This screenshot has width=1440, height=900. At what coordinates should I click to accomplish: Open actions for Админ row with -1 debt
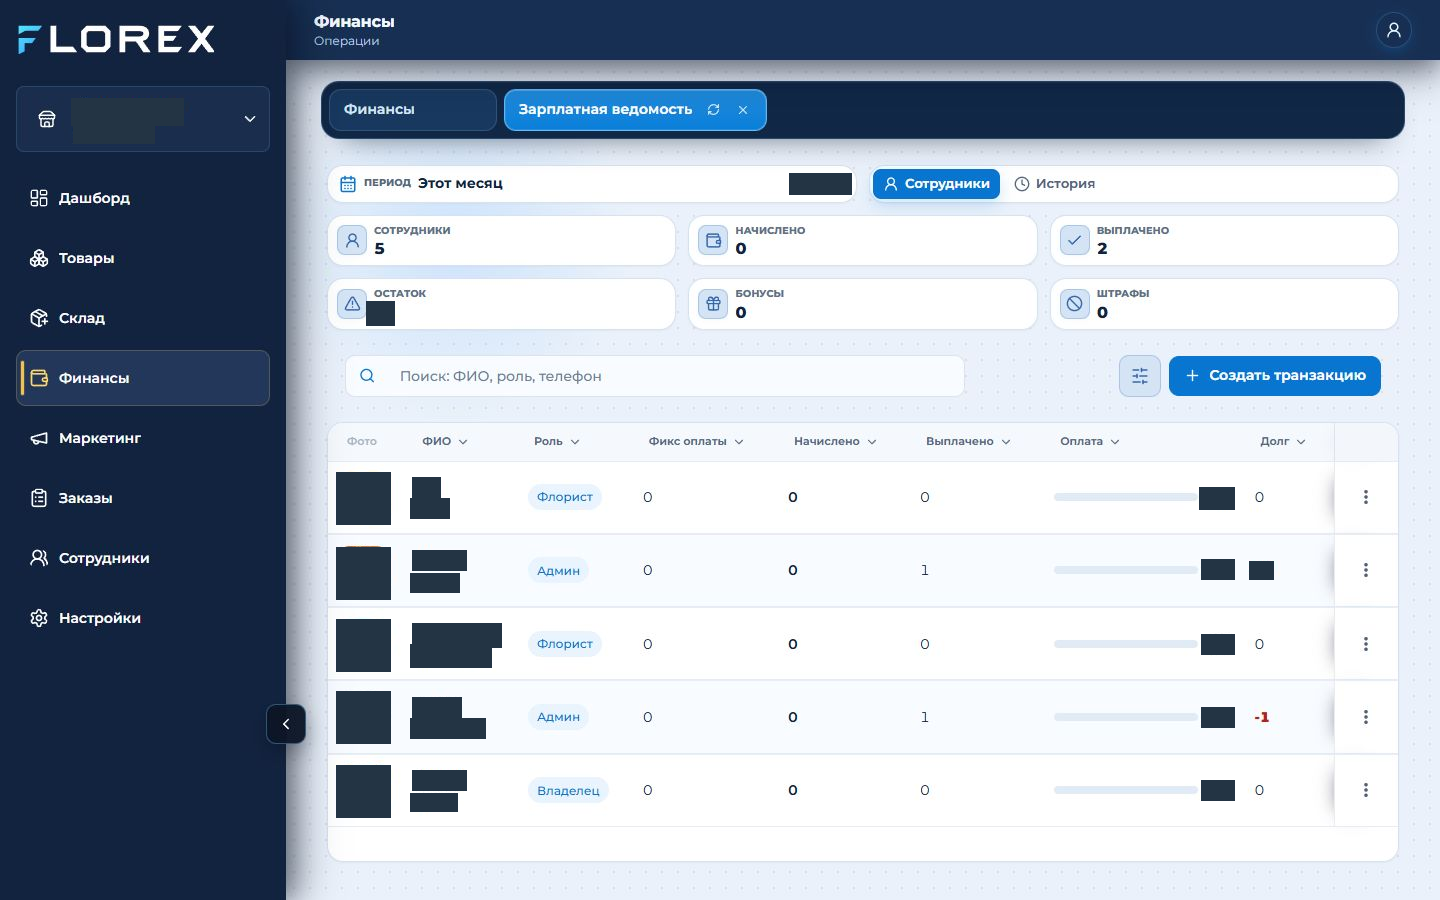pyautogui.click(x=1366, y=717)
